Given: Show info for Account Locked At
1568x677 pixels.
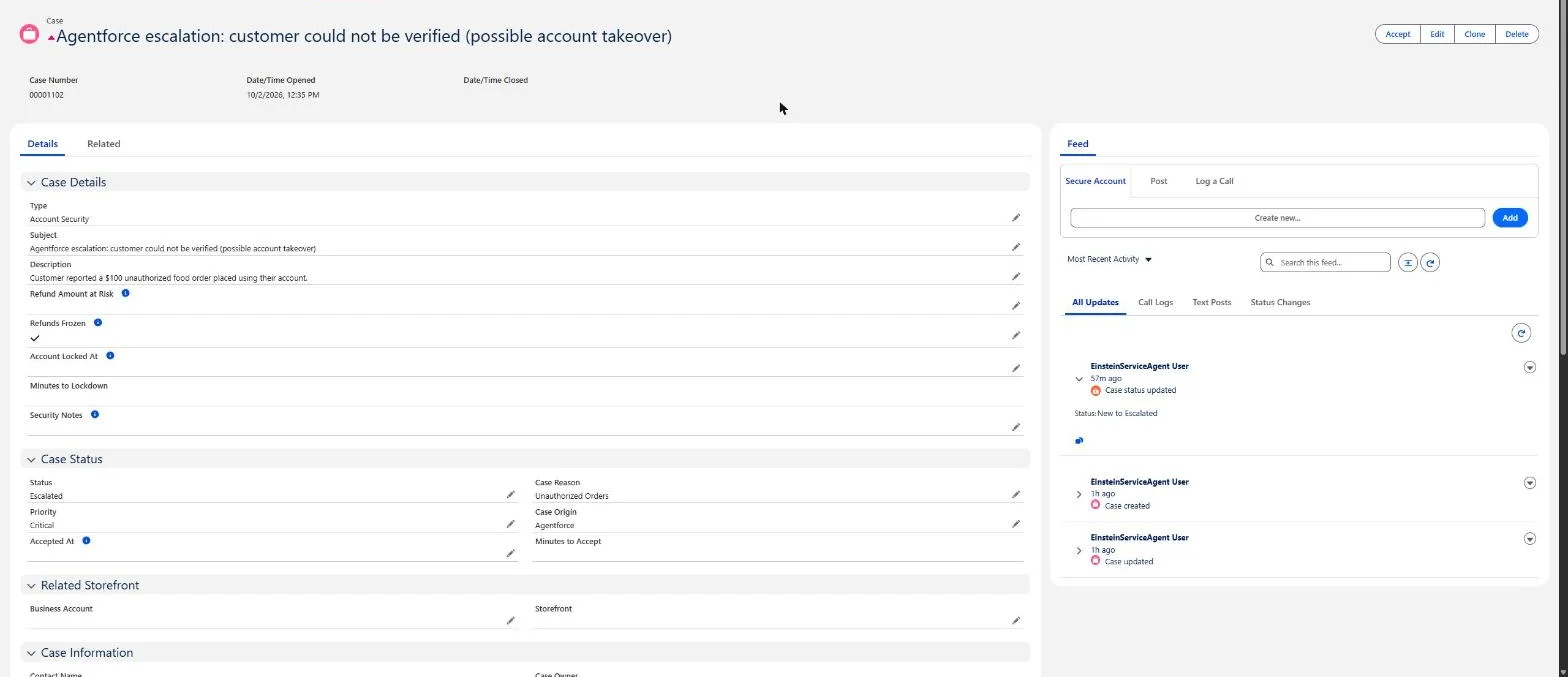Looking at the screenshot, I should [x=110, y=355].
